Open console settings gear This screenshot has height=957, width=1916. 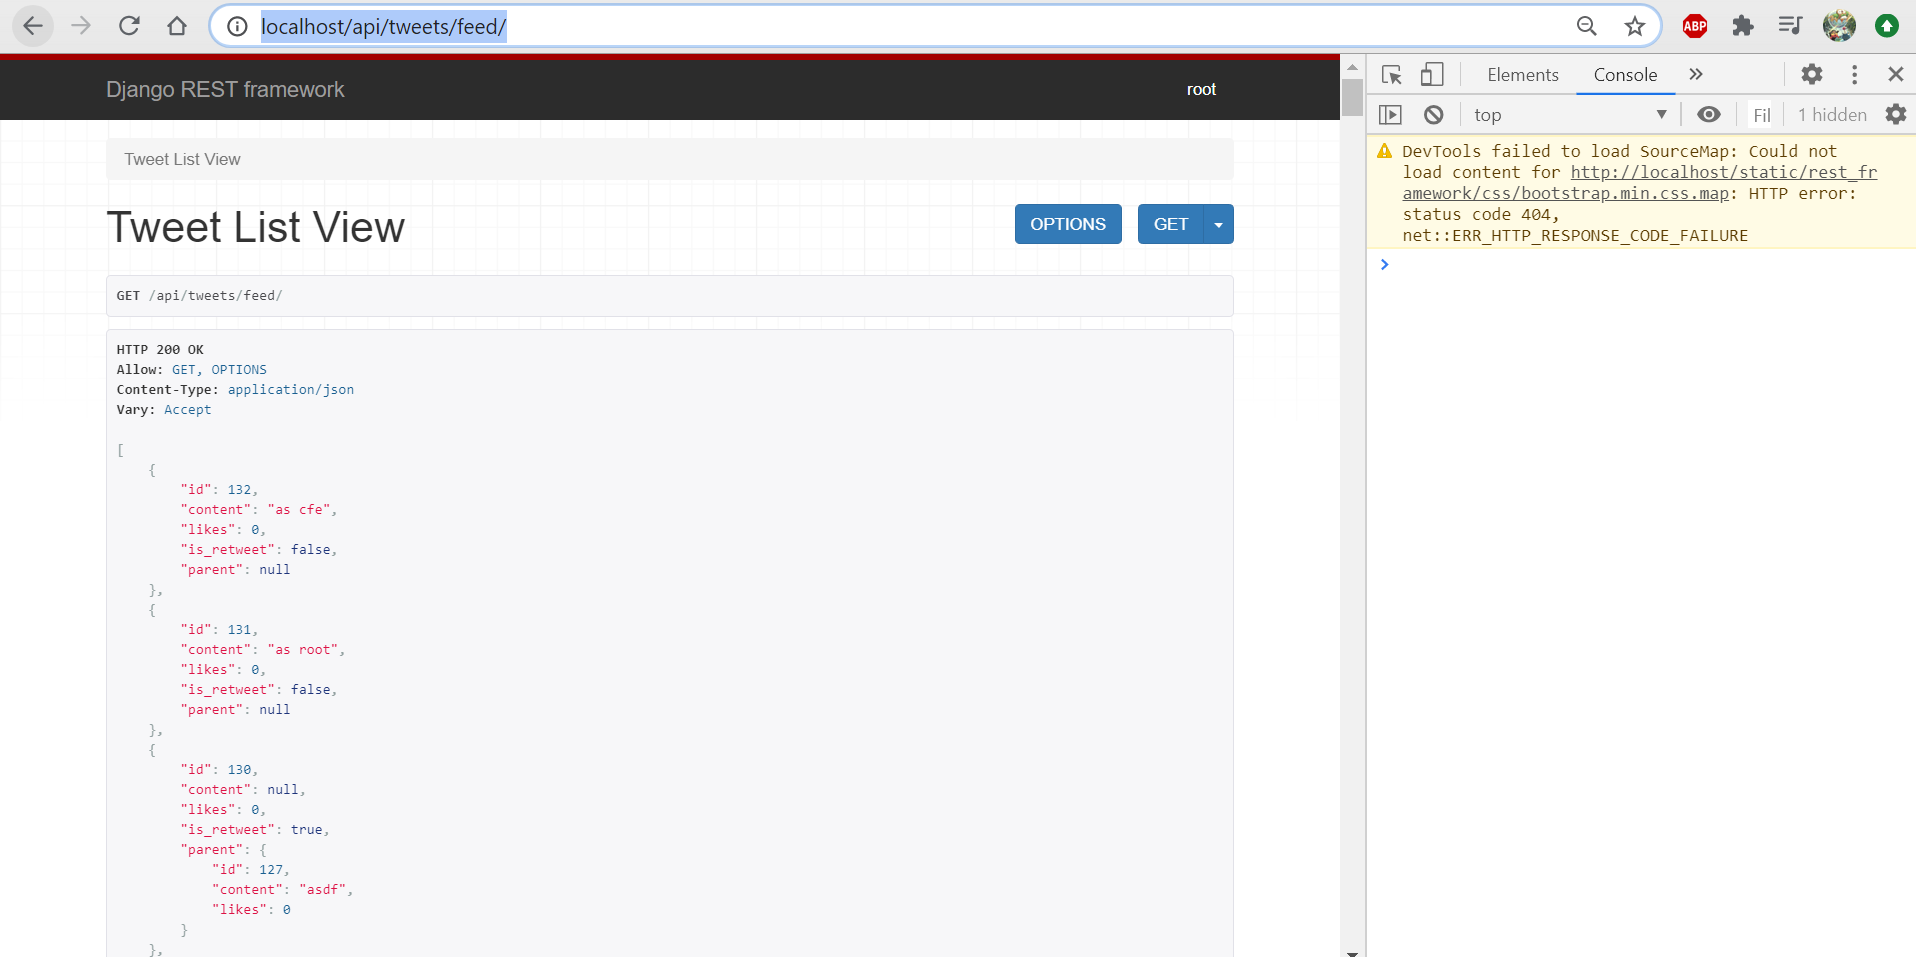click(x=1895, y=115)
